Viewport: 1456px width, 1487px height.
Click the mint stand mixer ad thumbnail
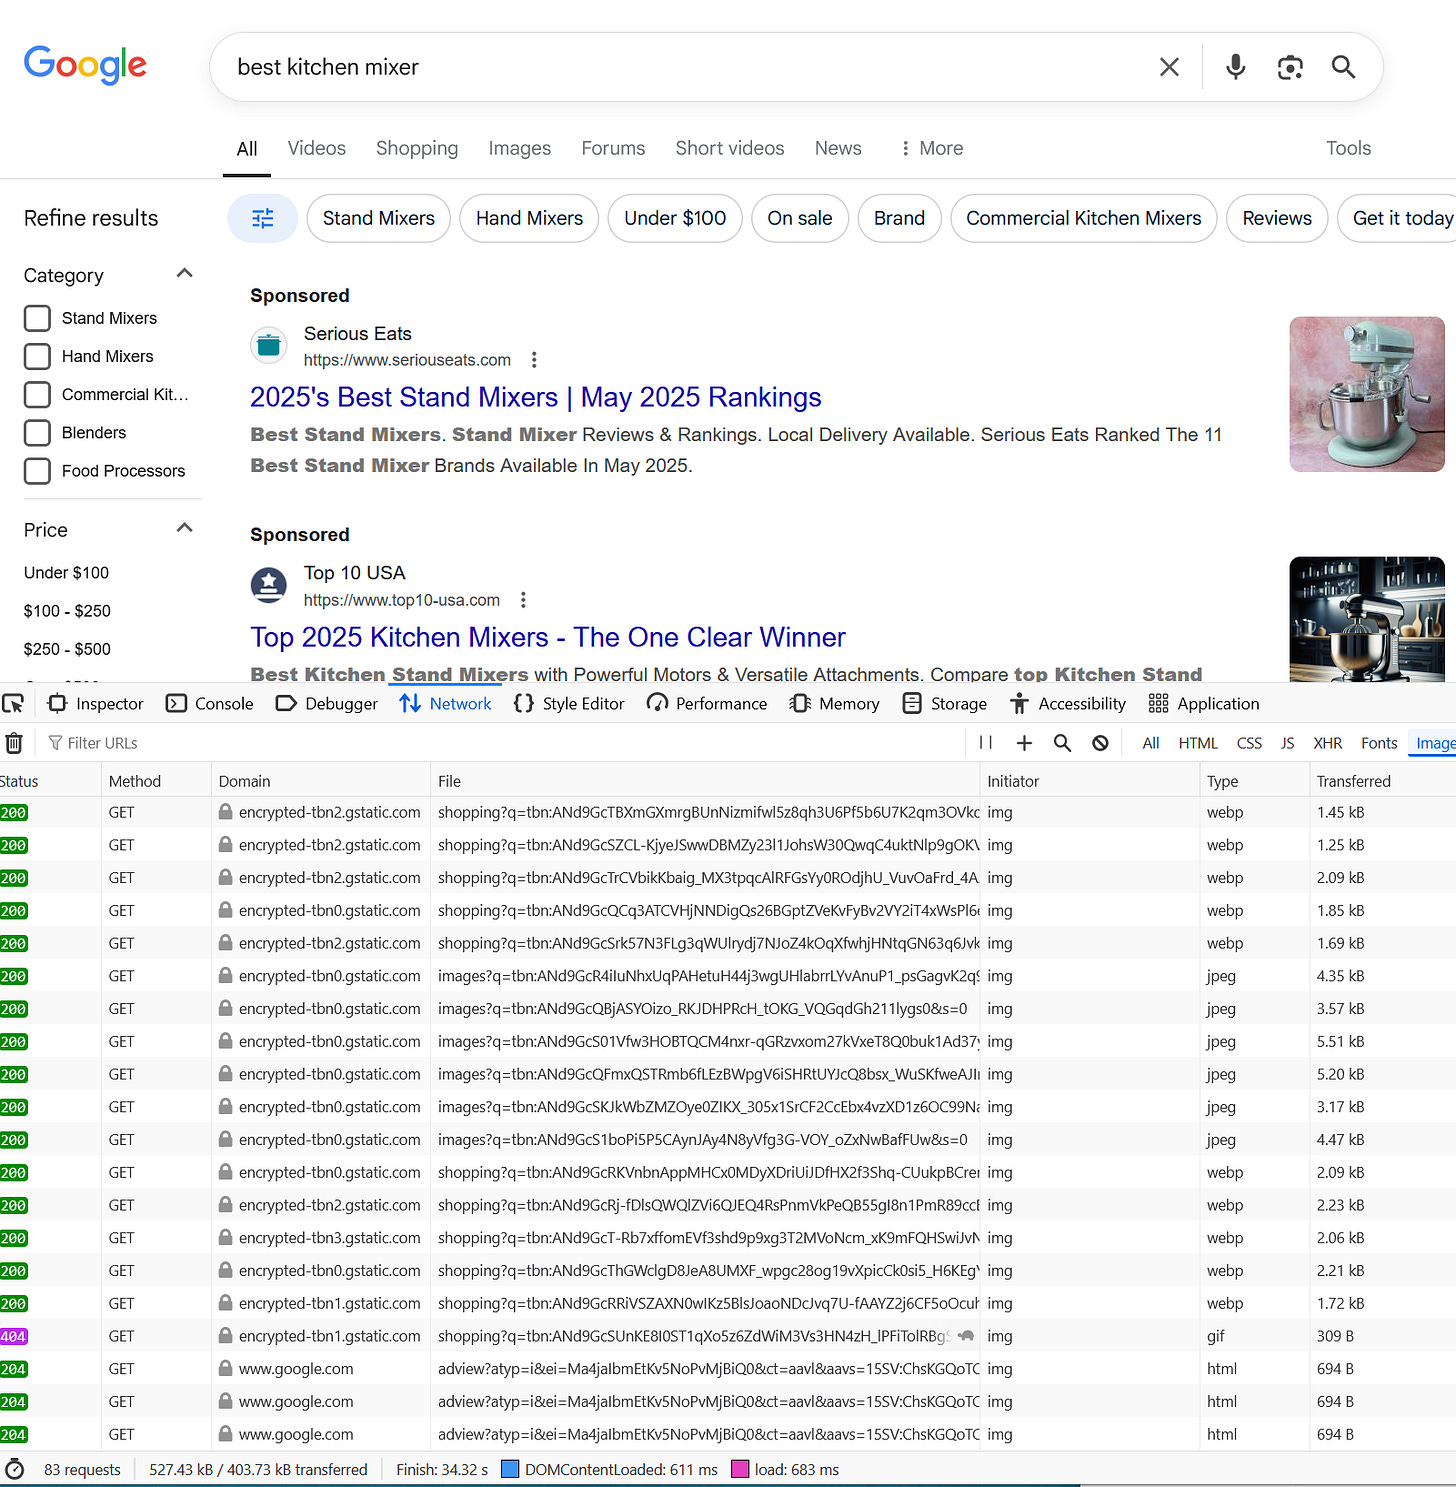pos(1367,394)
